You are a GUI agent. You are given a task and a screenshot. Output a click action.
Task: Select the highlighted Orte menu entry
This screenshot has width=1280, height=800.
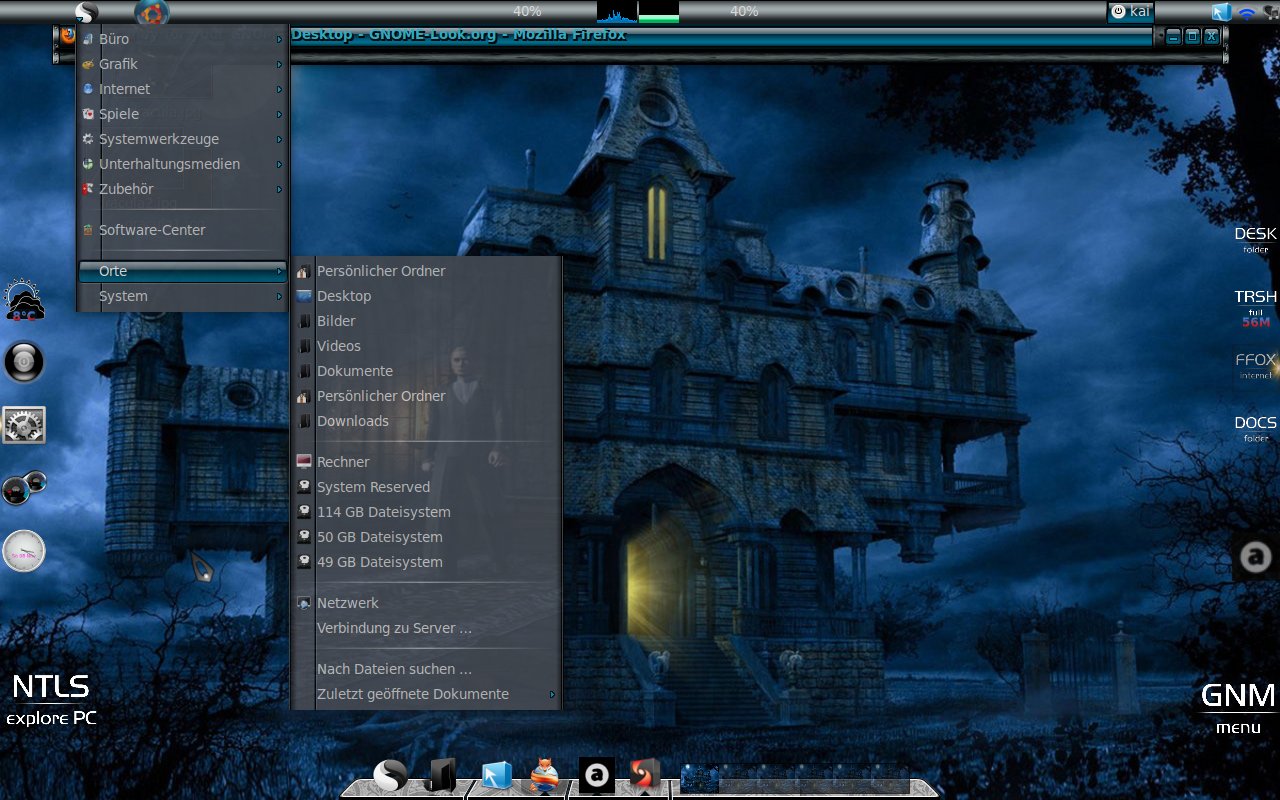click(183, 271)
